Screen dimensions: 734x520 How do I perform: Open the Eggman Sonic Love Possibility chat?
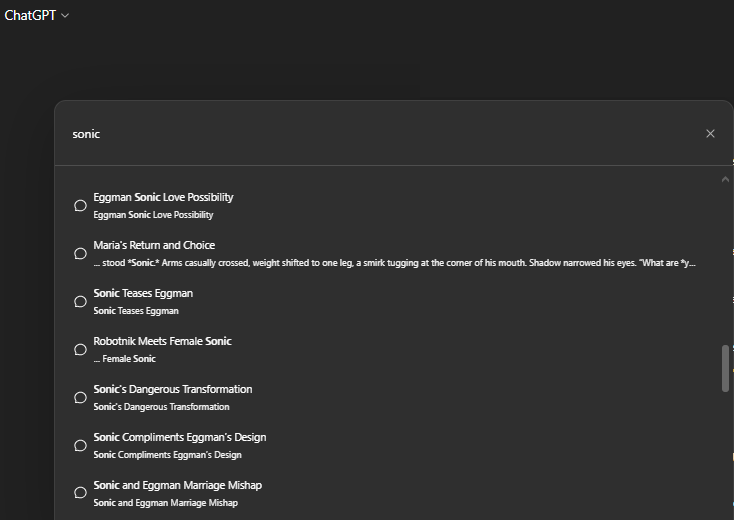tap(393, 206)
